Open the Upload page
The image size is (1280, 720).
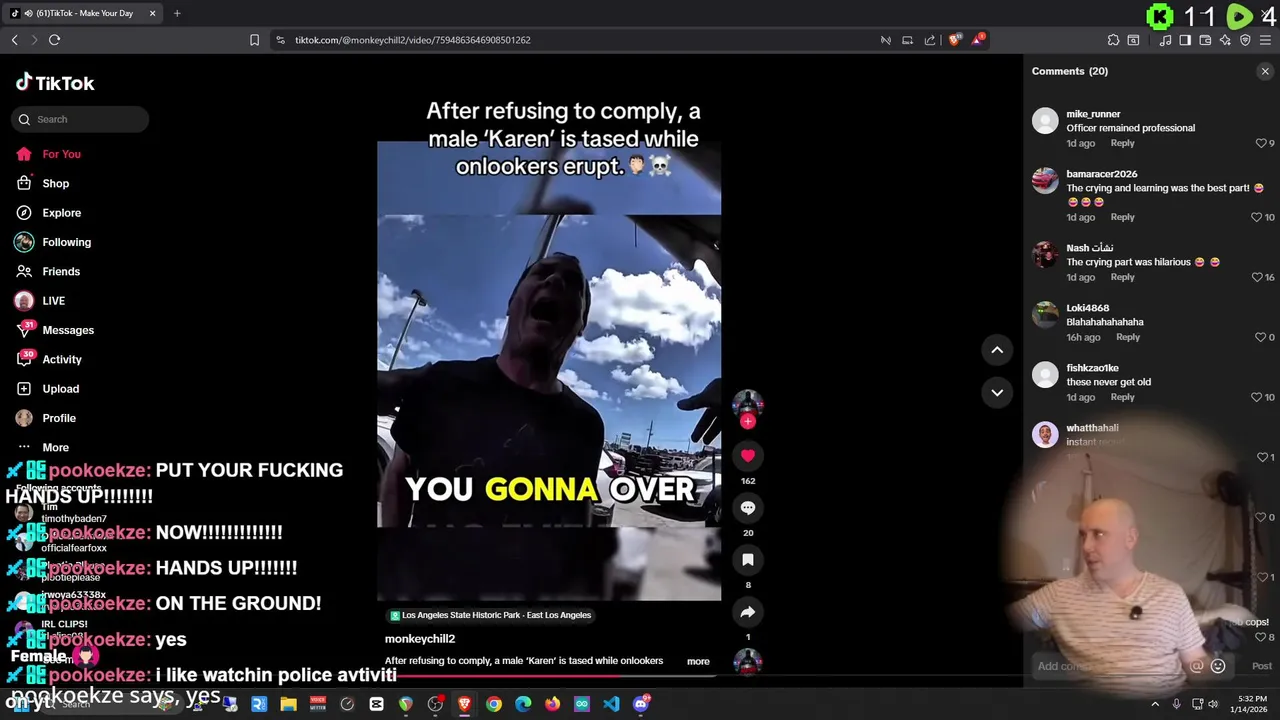[x=47, y=389]
